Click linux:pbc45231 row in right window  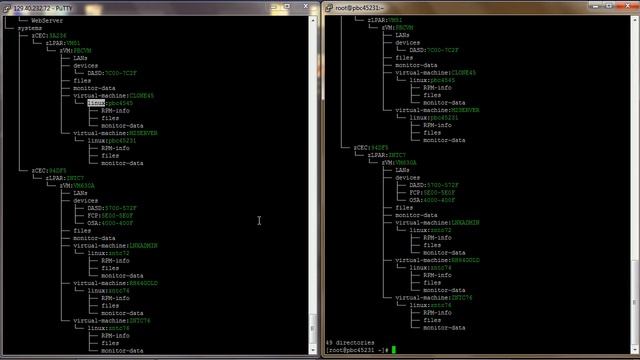tap(433, 118)
